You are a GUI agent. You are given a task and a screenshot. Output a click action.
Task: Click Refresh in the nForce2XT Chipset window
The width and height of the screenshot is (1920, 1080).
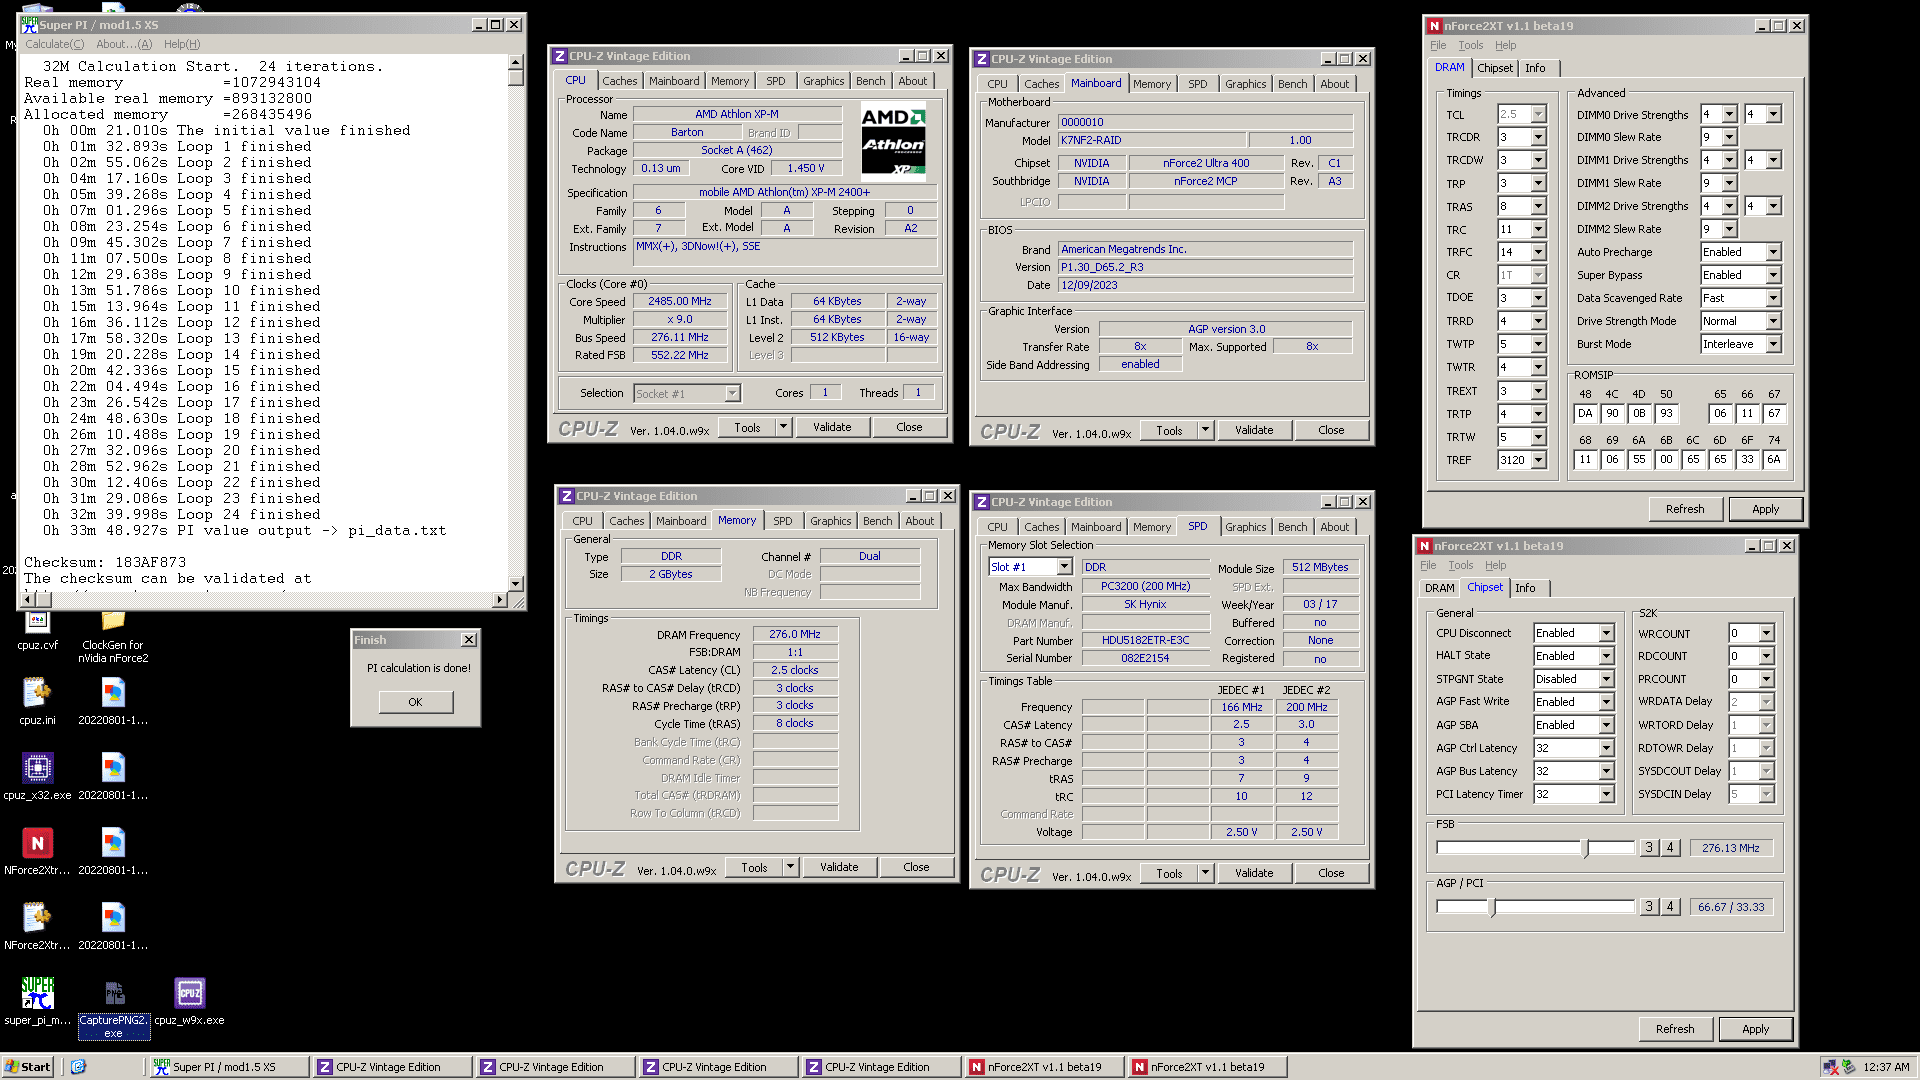tap(1675, 1029)
